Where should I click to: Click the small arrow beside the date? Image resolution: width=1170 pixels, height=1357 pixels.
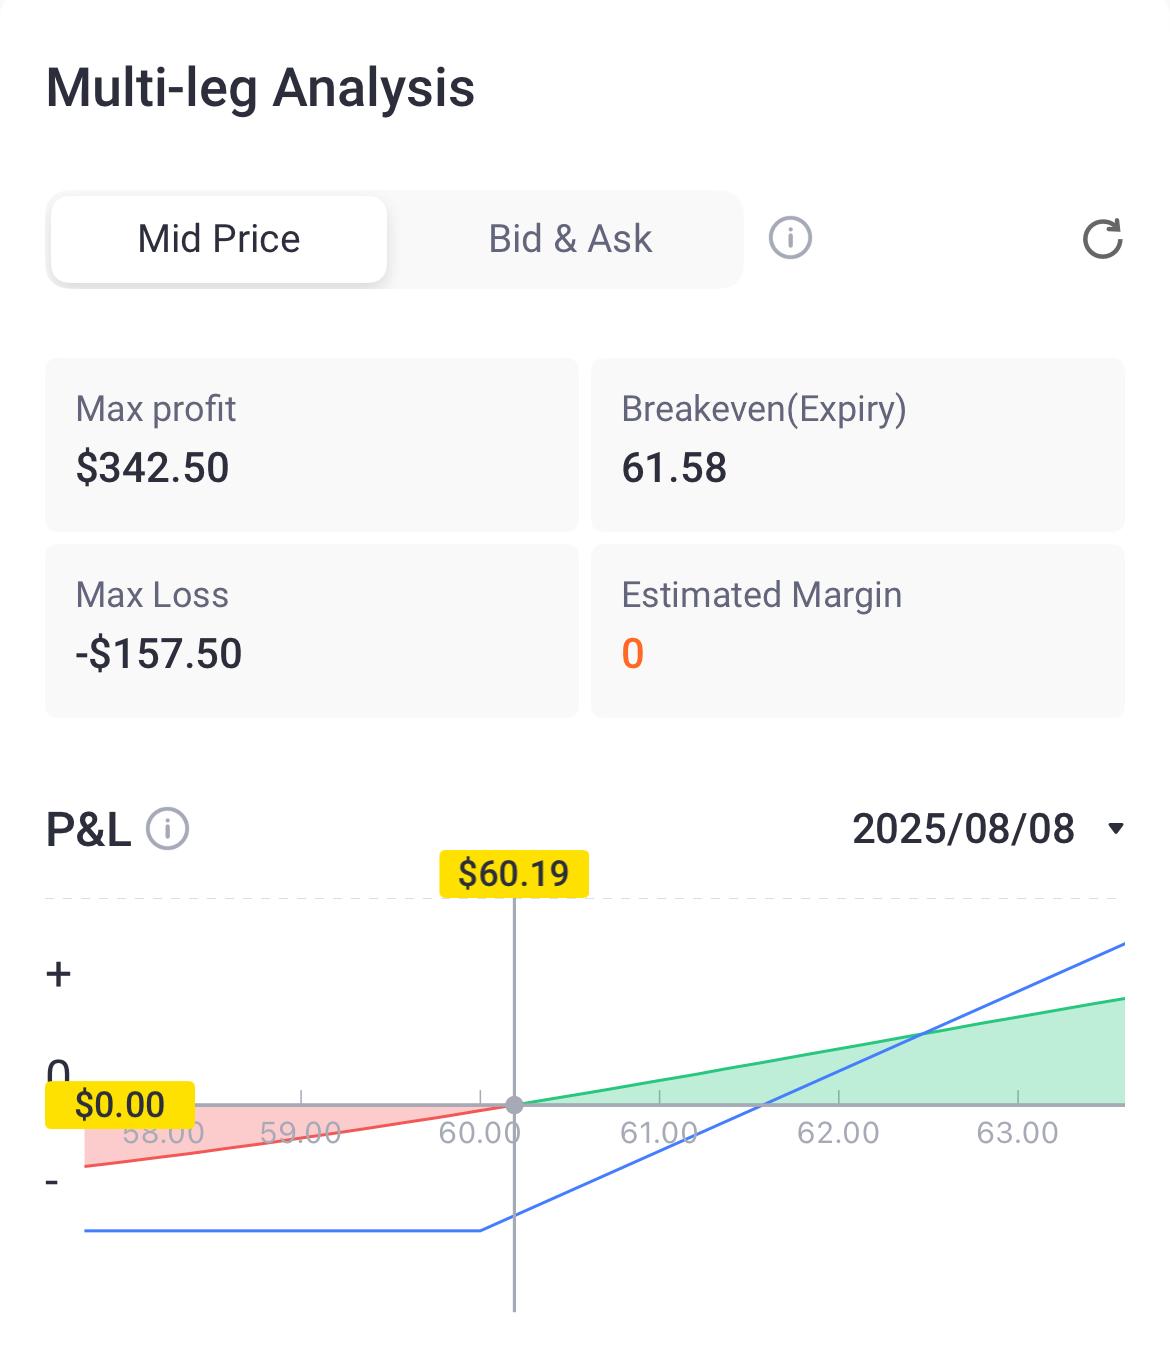pyautogui.click(x=1116, y=829)
